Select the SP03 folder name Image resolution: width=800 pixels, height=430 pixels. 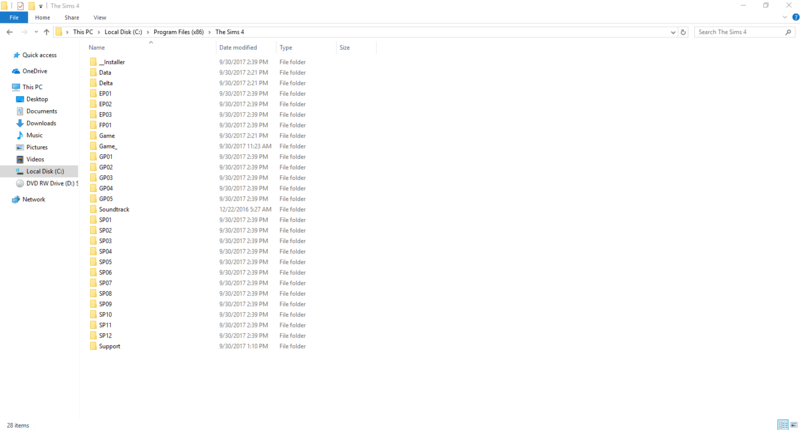point(106,241)
